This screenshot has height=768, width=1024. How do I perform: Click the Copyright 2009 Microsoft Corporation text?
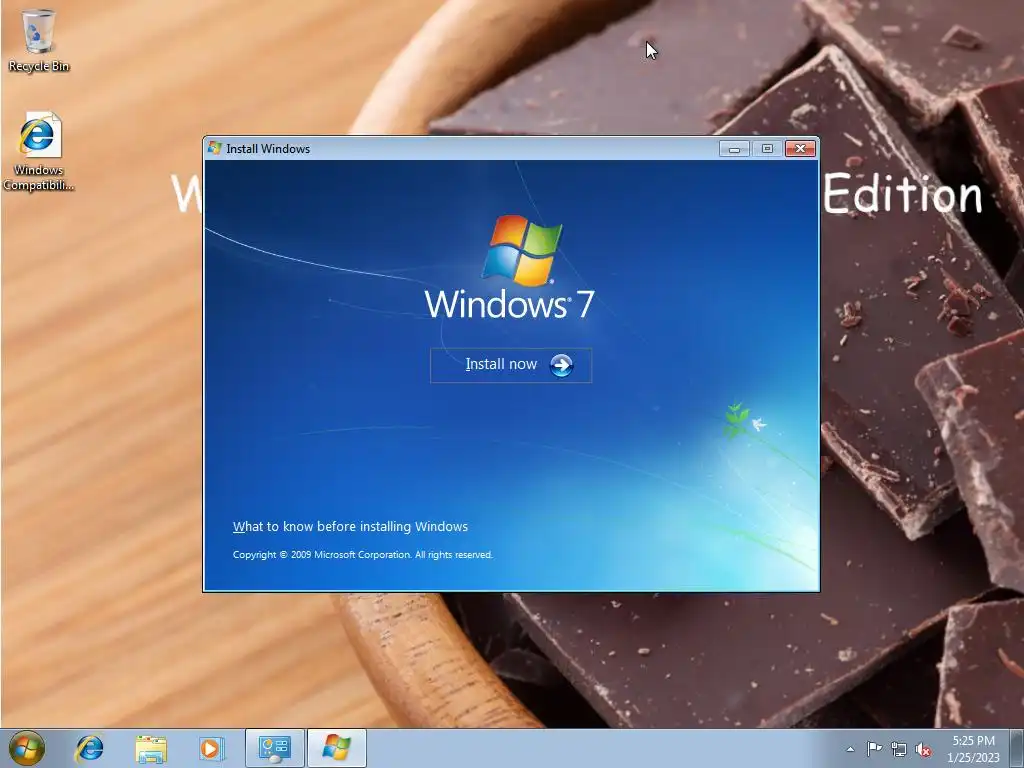pos(362,554)
